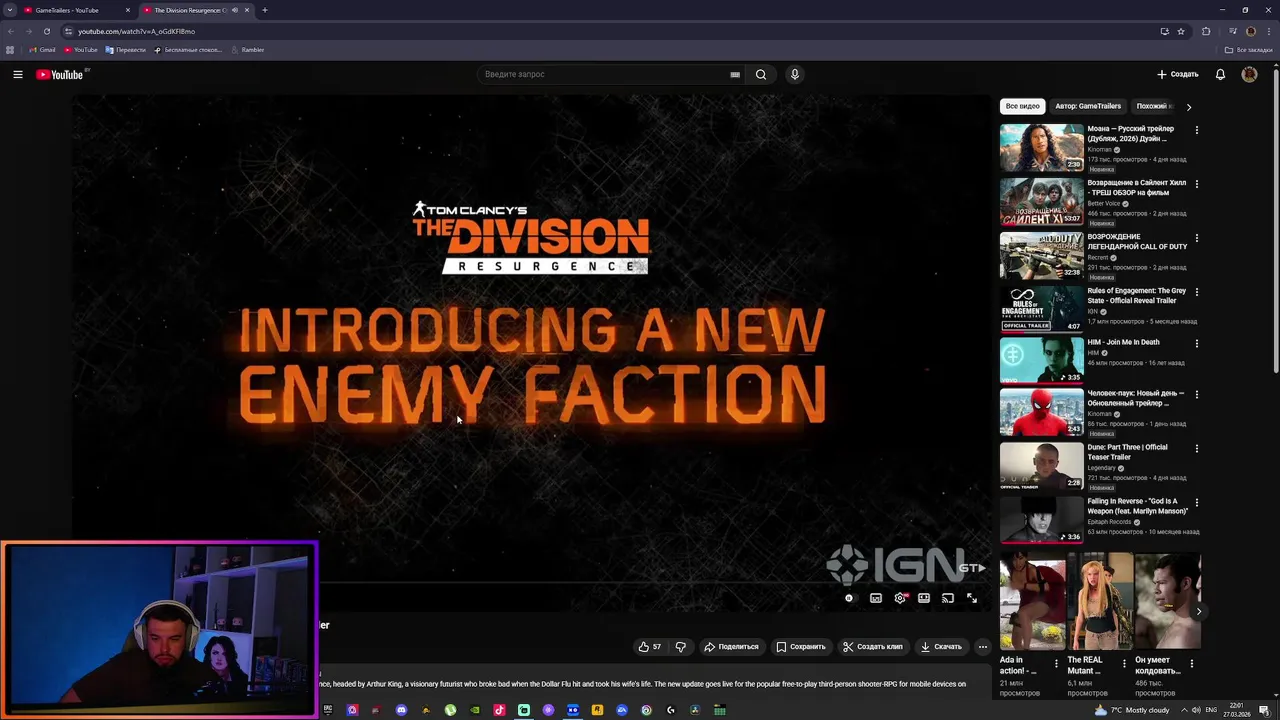Open Dune: Part Three teaser trailer thumbnail

(1041, 466)
